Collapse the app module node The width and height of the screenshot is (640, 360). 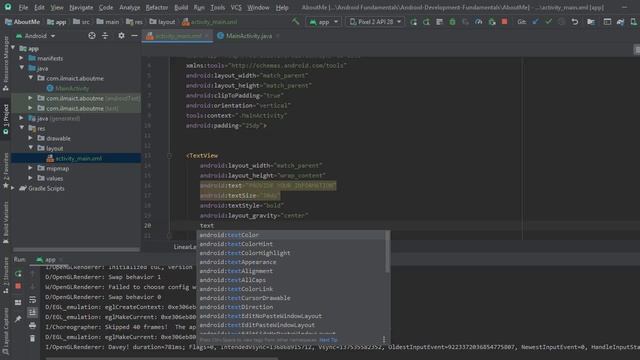coord(13,48)
